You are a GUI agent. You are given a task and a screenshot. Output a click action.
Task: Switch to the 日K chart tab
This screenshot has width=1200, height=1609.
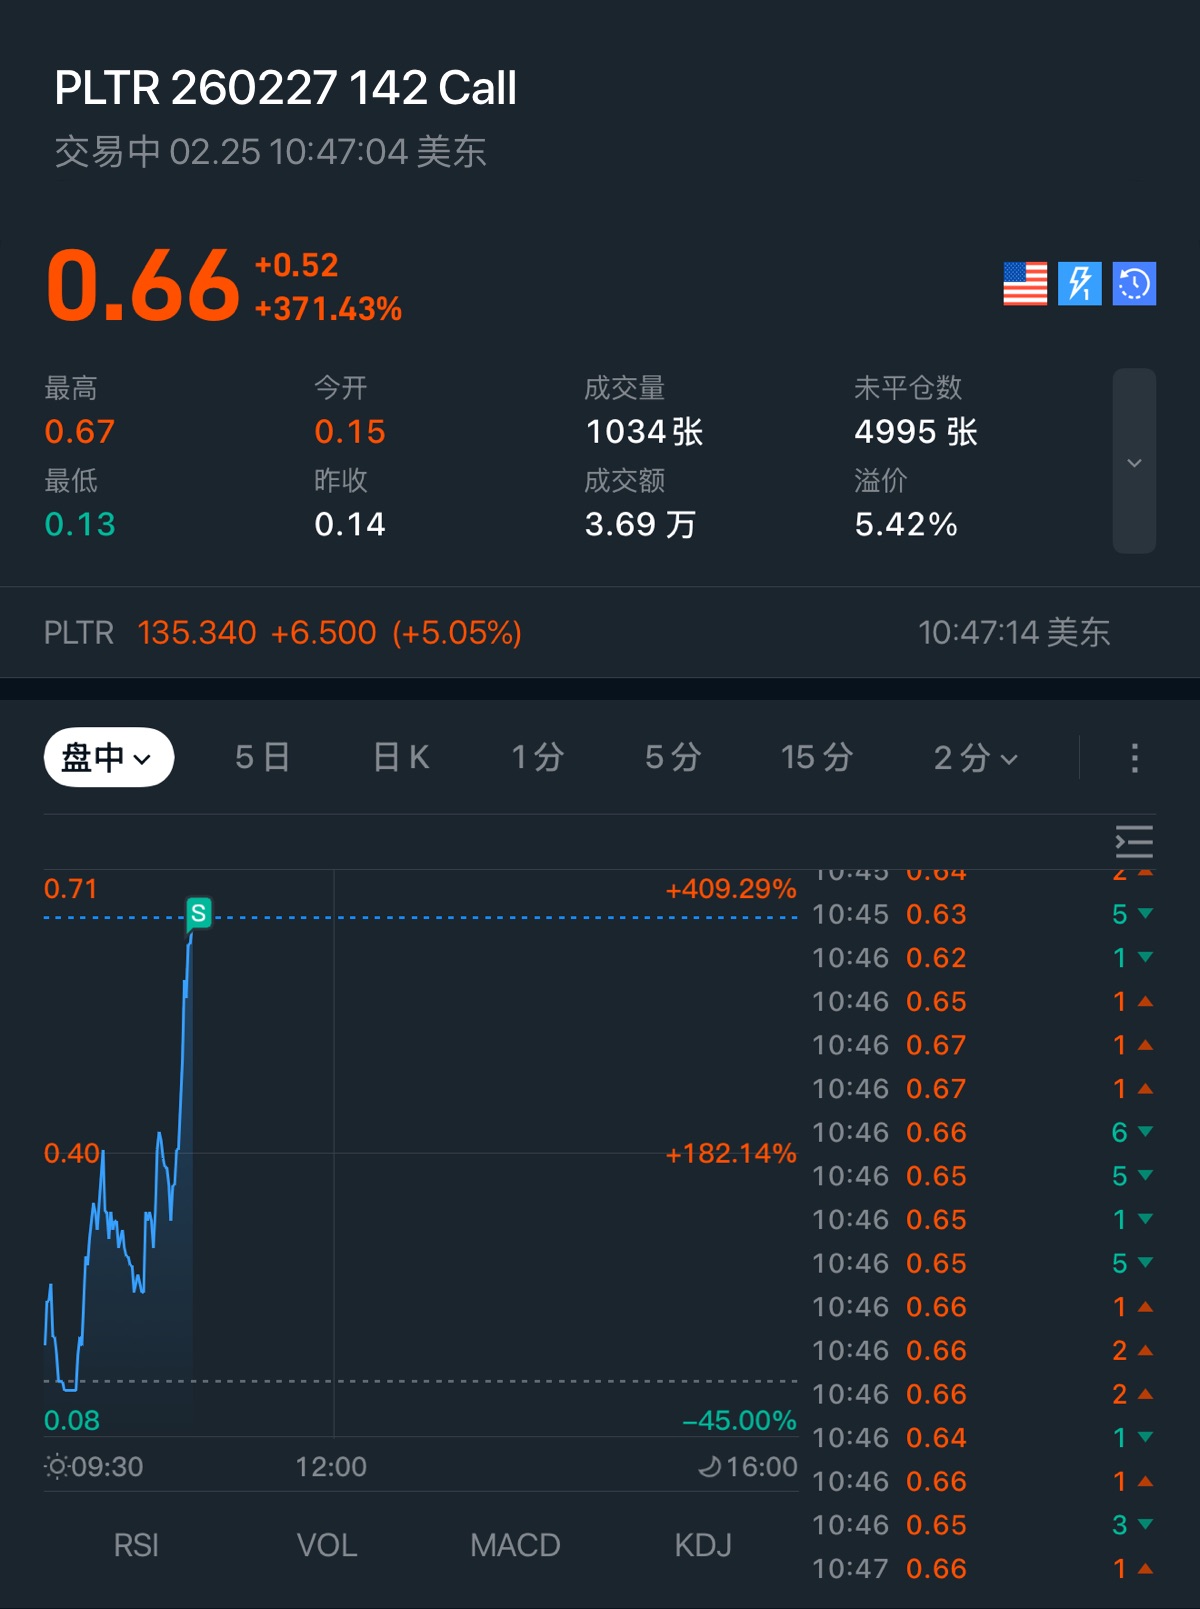coord(401,758)
